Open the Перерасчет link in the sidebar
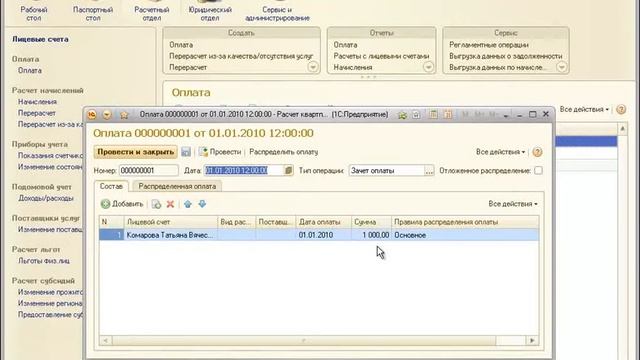This screenshot has height=360, width=640. pos(37,113)
